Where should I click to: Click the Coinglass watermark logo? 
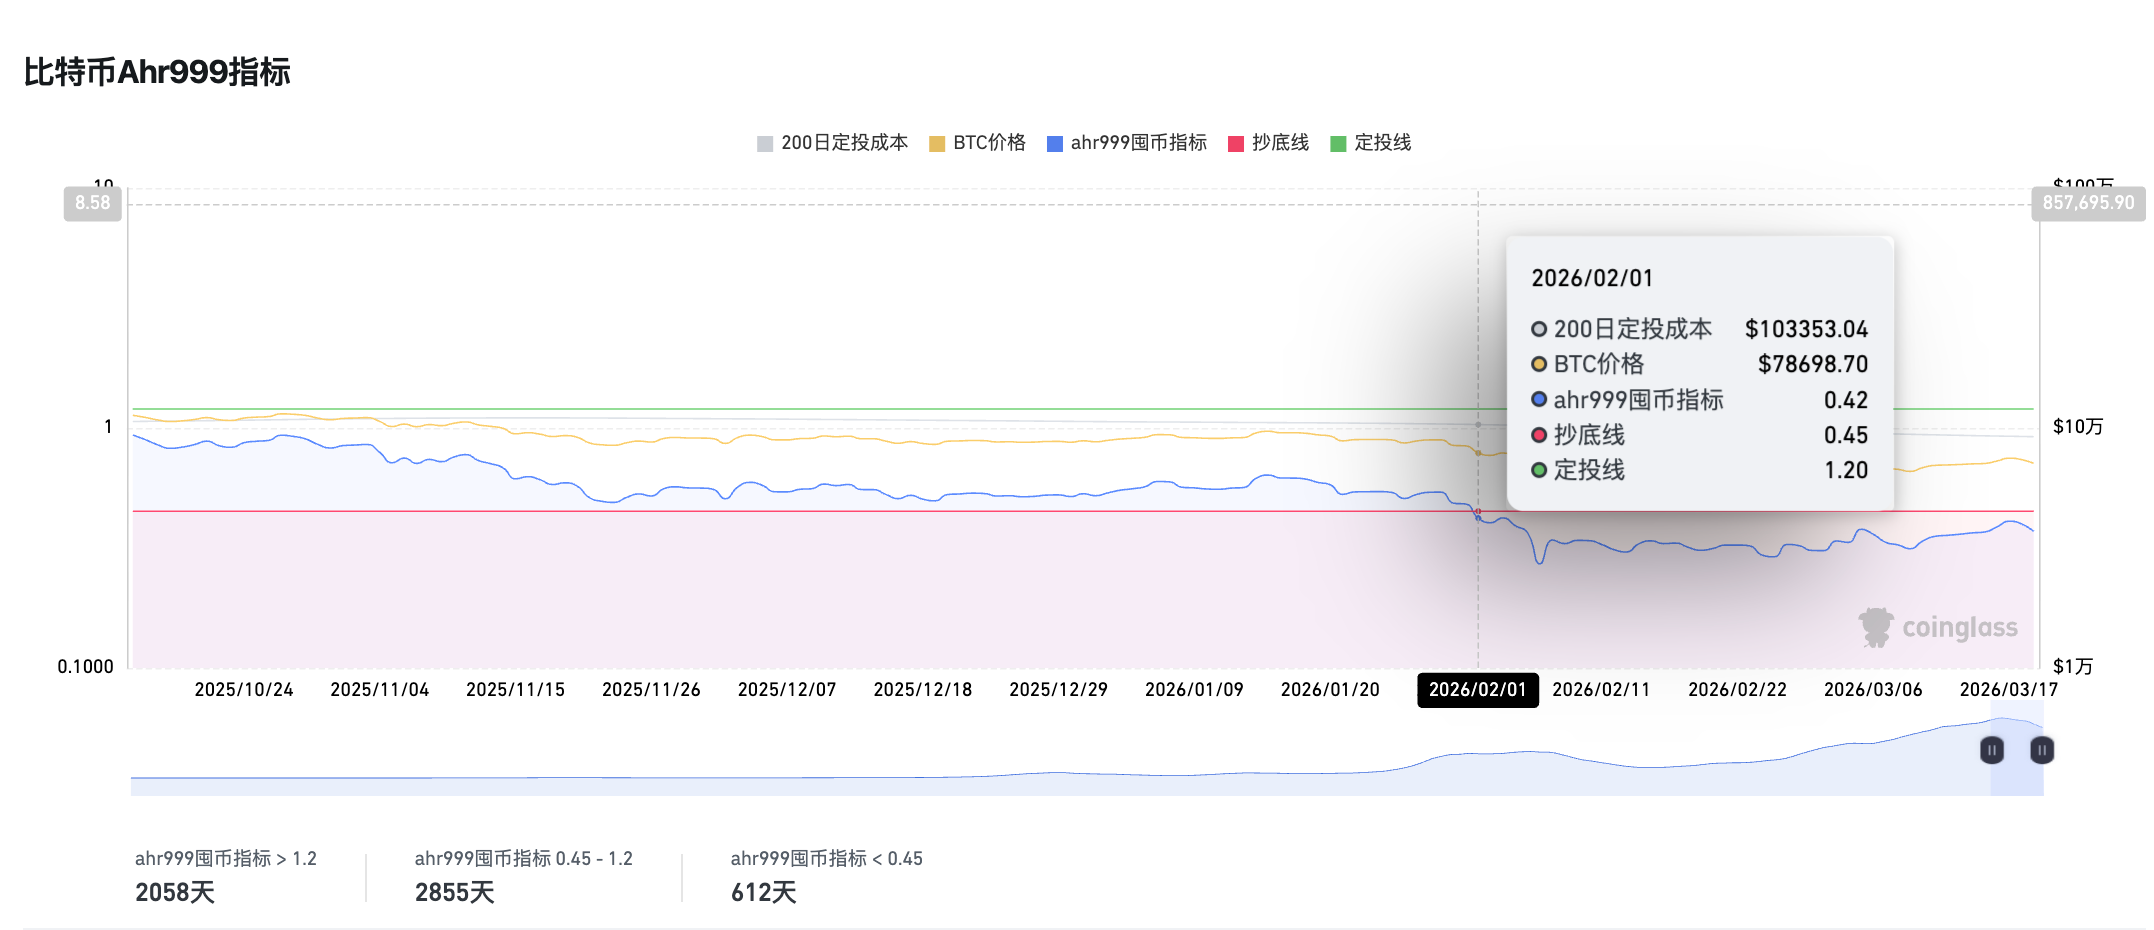tap(1938, 629)
